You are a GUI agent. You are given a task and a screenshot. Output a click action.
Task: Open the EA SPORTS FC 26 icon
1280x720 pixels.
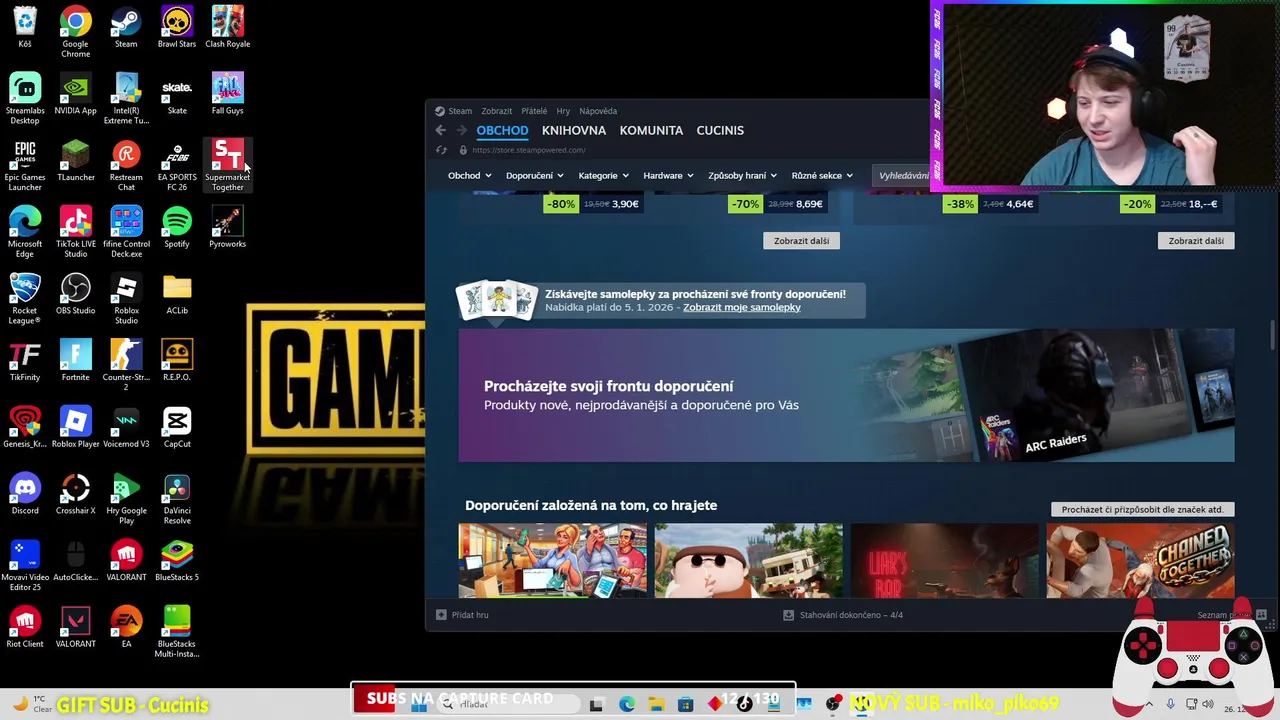pos(177,165)
